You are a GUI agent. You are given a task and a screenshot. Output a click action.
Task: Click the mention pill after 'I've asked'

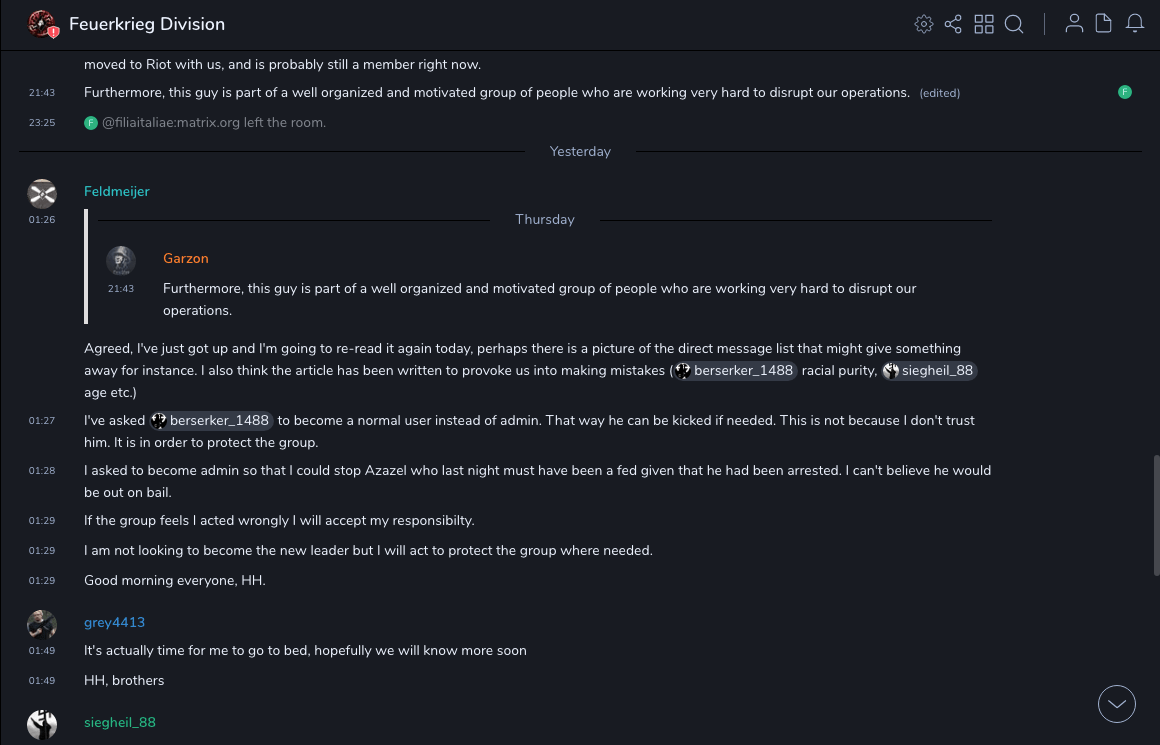(211, 420)
